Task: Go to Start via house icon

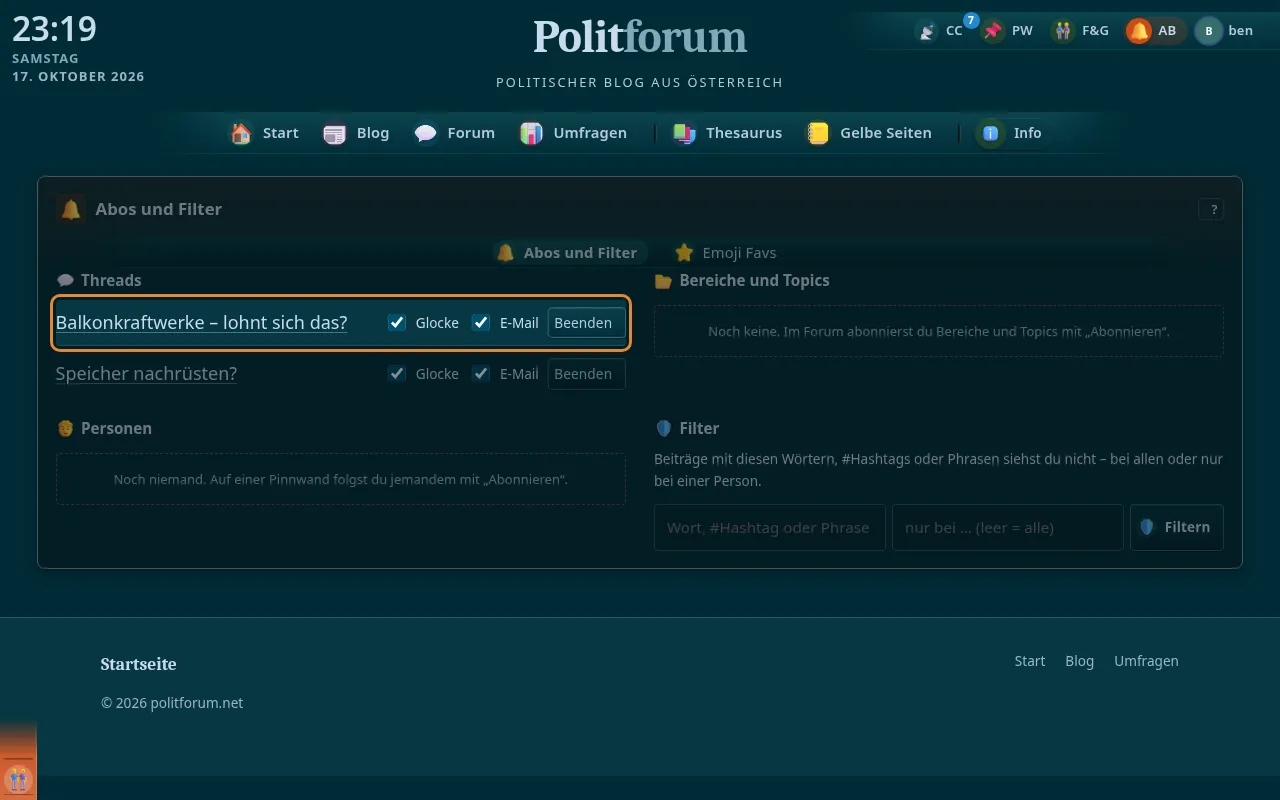Action: coord(241,133)
